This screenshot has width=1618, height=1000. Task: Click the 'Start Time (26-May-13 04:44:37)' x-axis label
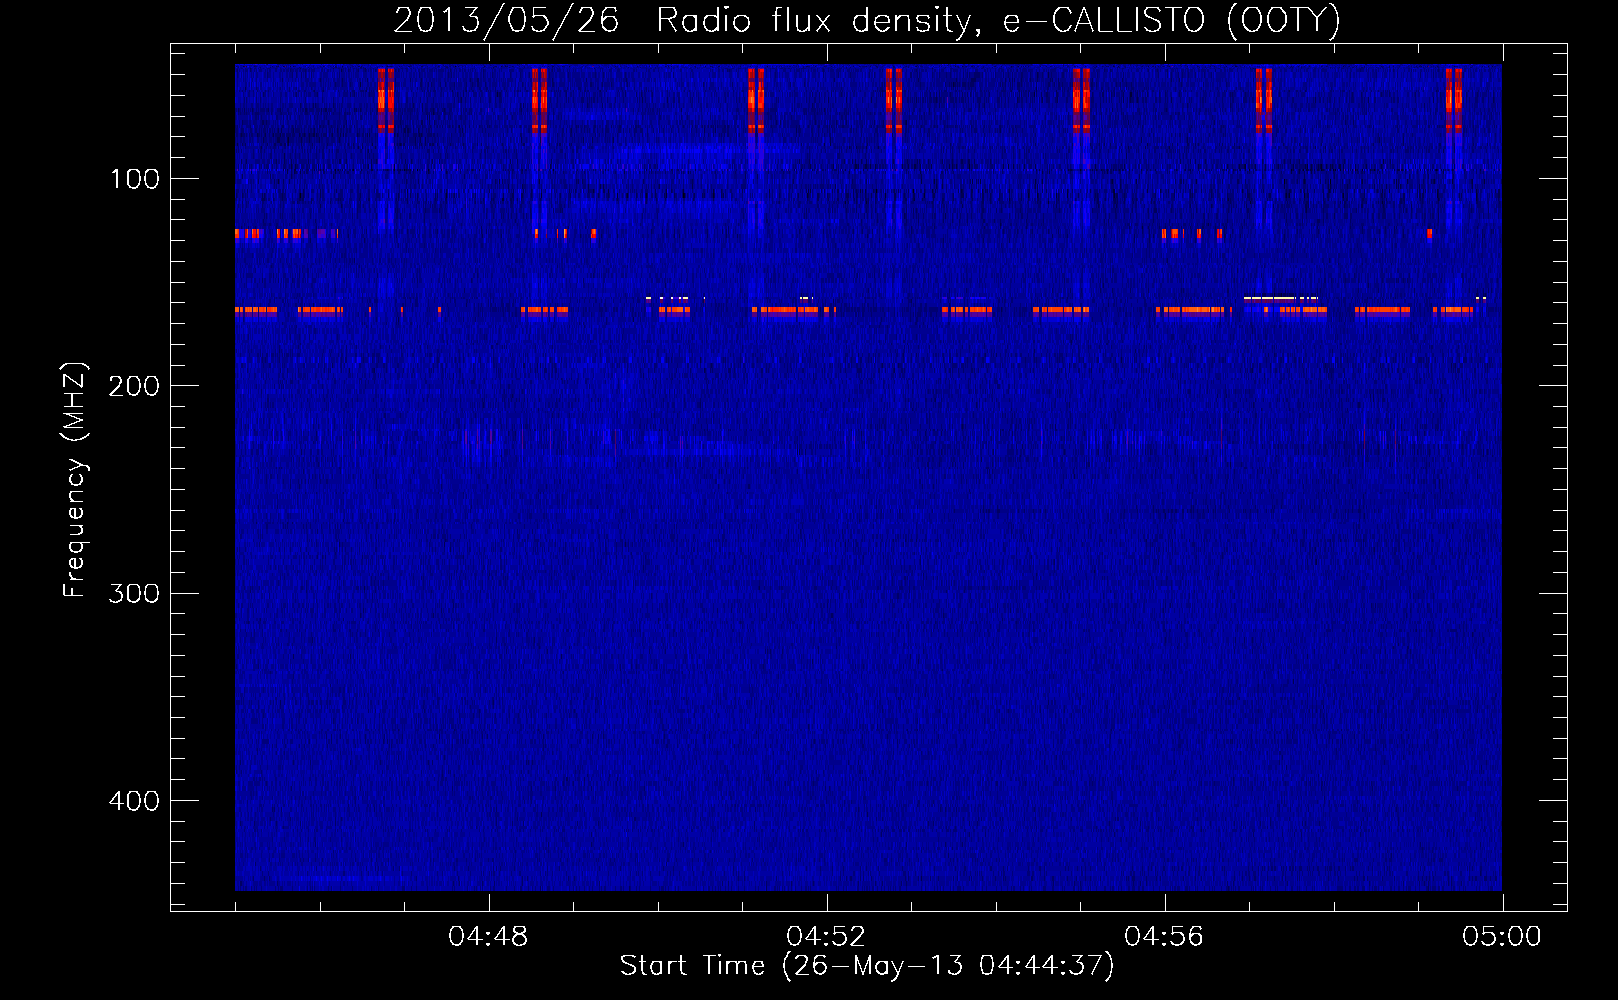(x=867, y=966)
